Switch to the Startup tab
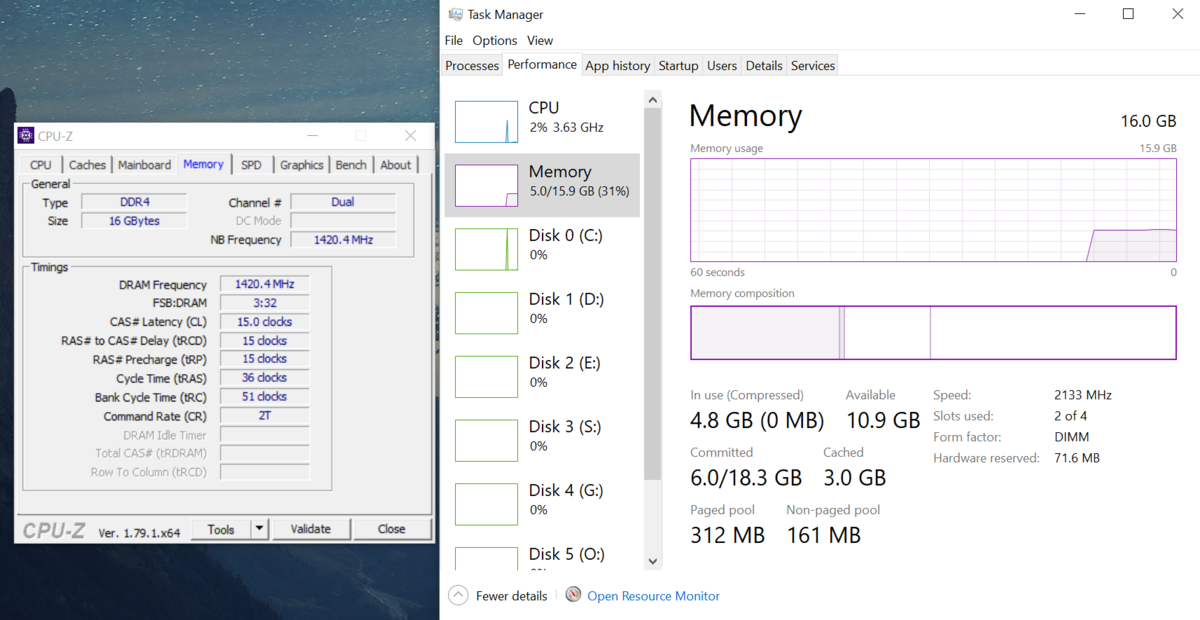1200x620 pixels. click(x=678, y=65)
